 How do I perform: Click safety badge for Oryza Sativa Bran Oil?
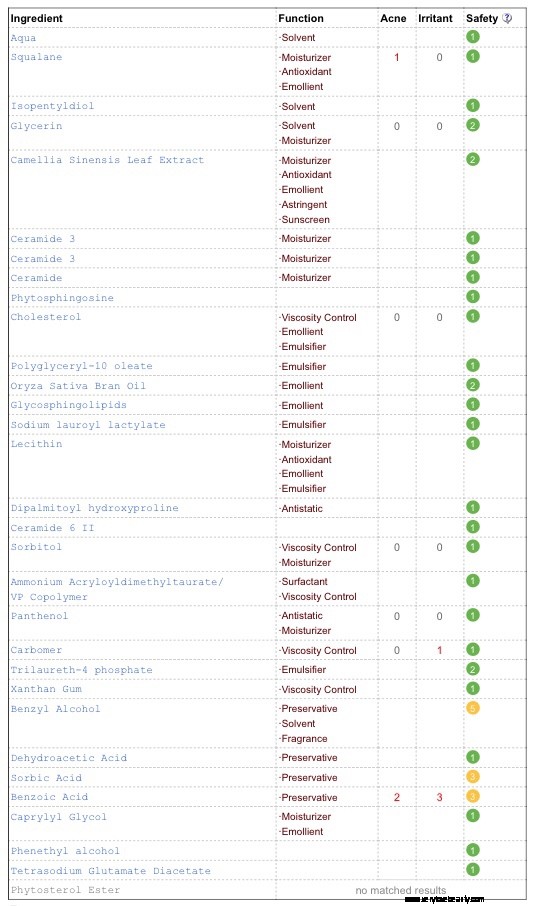point(473,385)
